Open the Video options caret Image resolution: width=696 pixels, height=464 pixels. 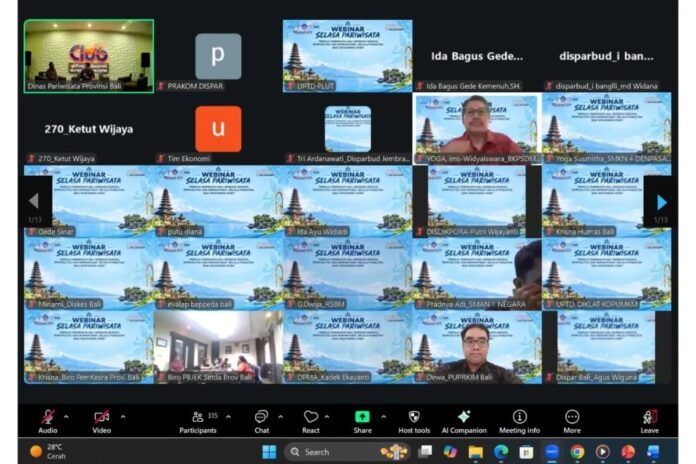(123, 417)
